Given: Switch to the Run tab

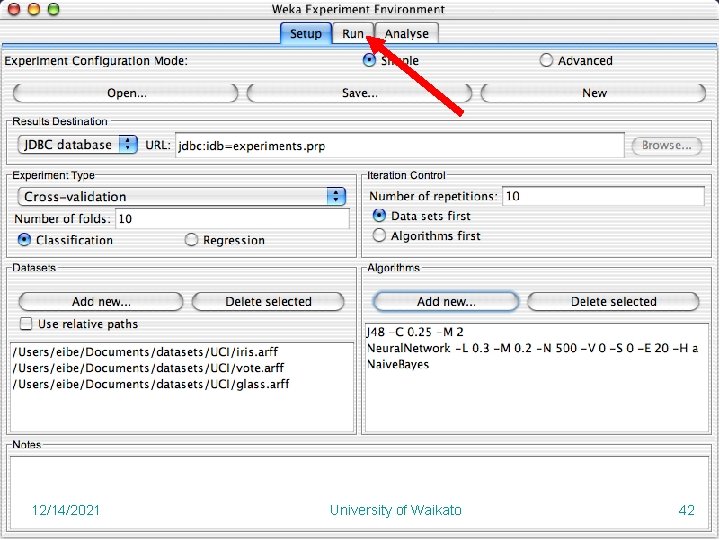Looking at the screenshot, I should click(353, 34).
